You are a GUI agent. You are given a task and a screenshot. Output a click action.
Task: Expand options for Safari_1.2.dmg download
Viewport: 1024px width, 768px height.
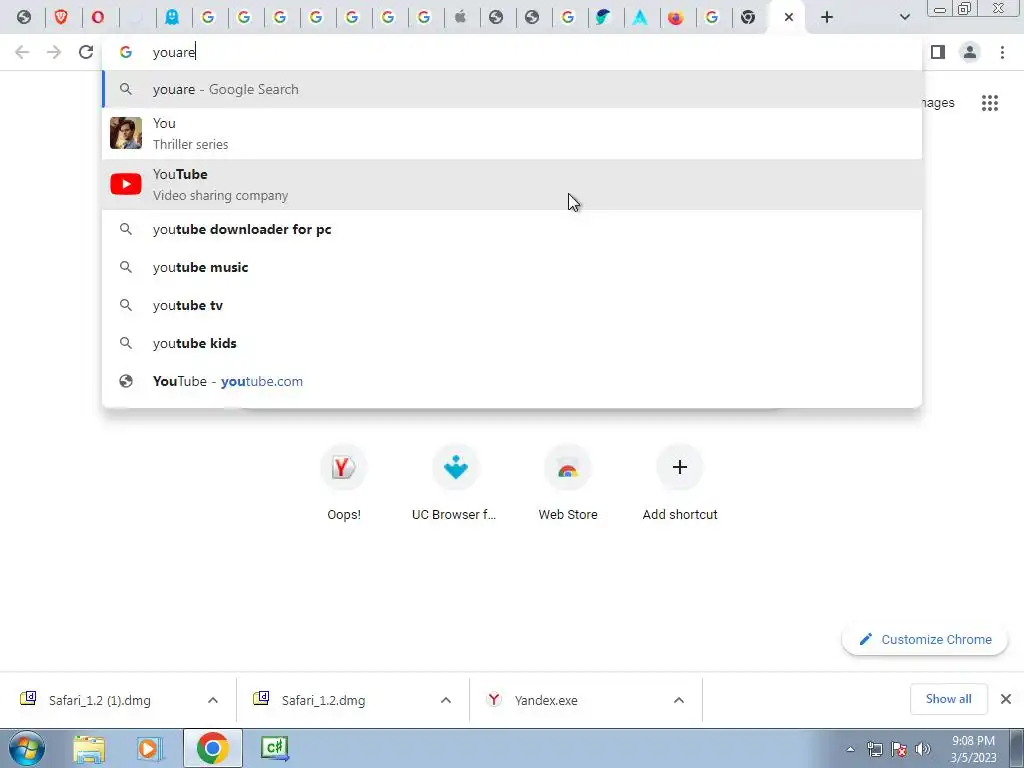pyautogui.click(x=445, y=700)
